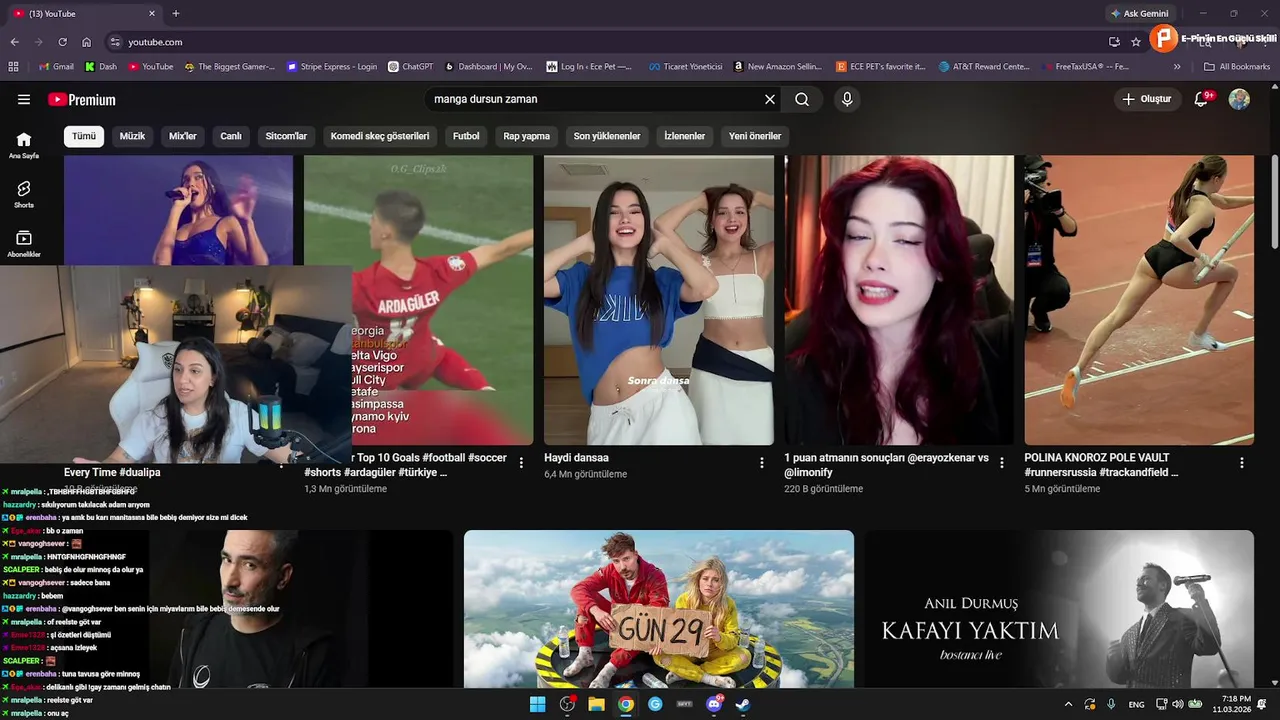Open File Explorer from the taskbar

596,704
